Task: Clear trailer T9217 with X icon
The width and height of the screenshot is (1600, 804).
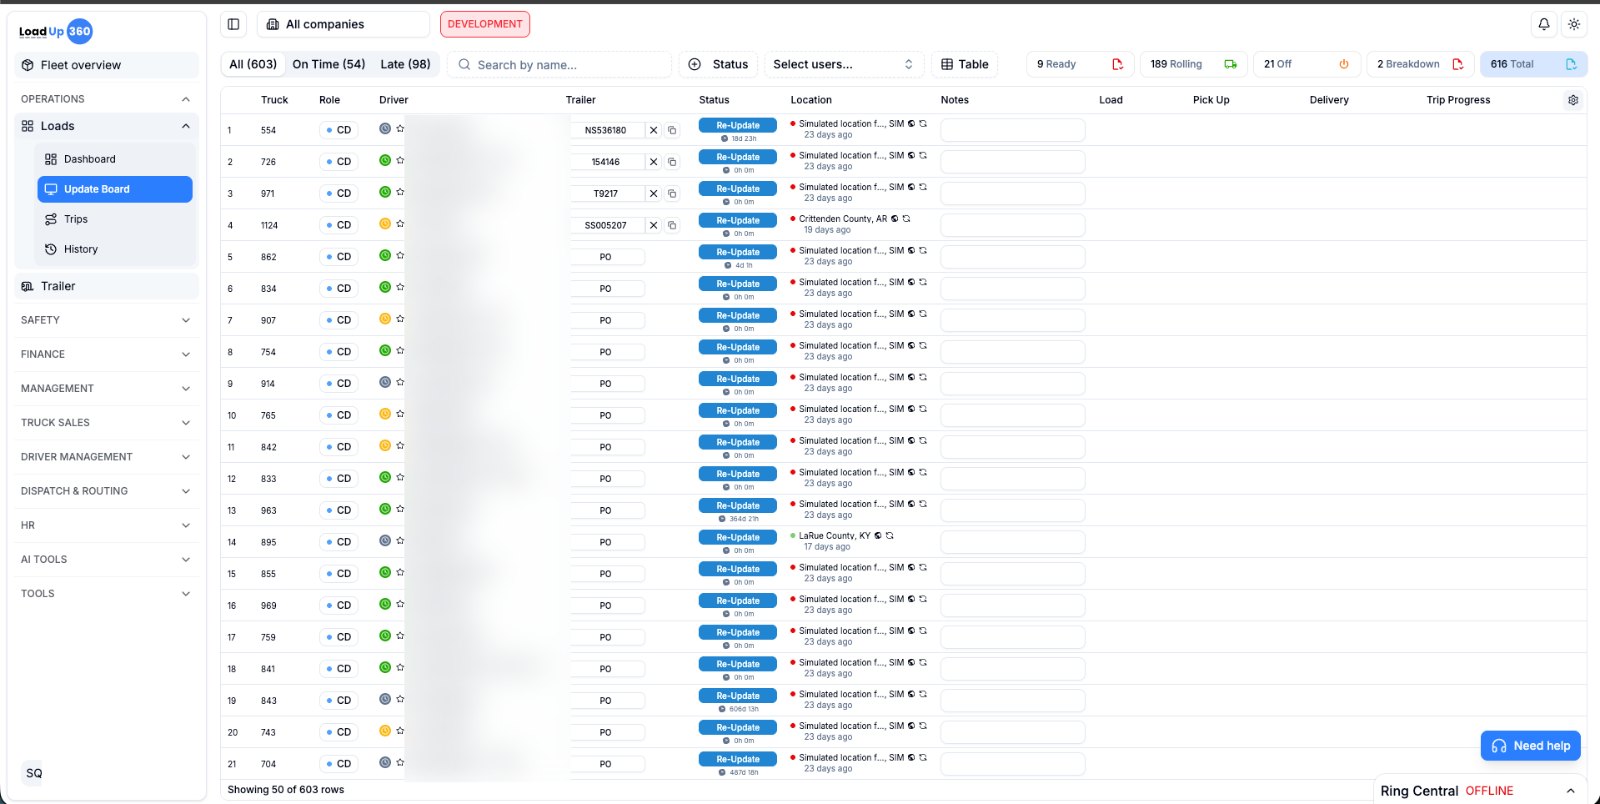Action: (x=653, y=194)
